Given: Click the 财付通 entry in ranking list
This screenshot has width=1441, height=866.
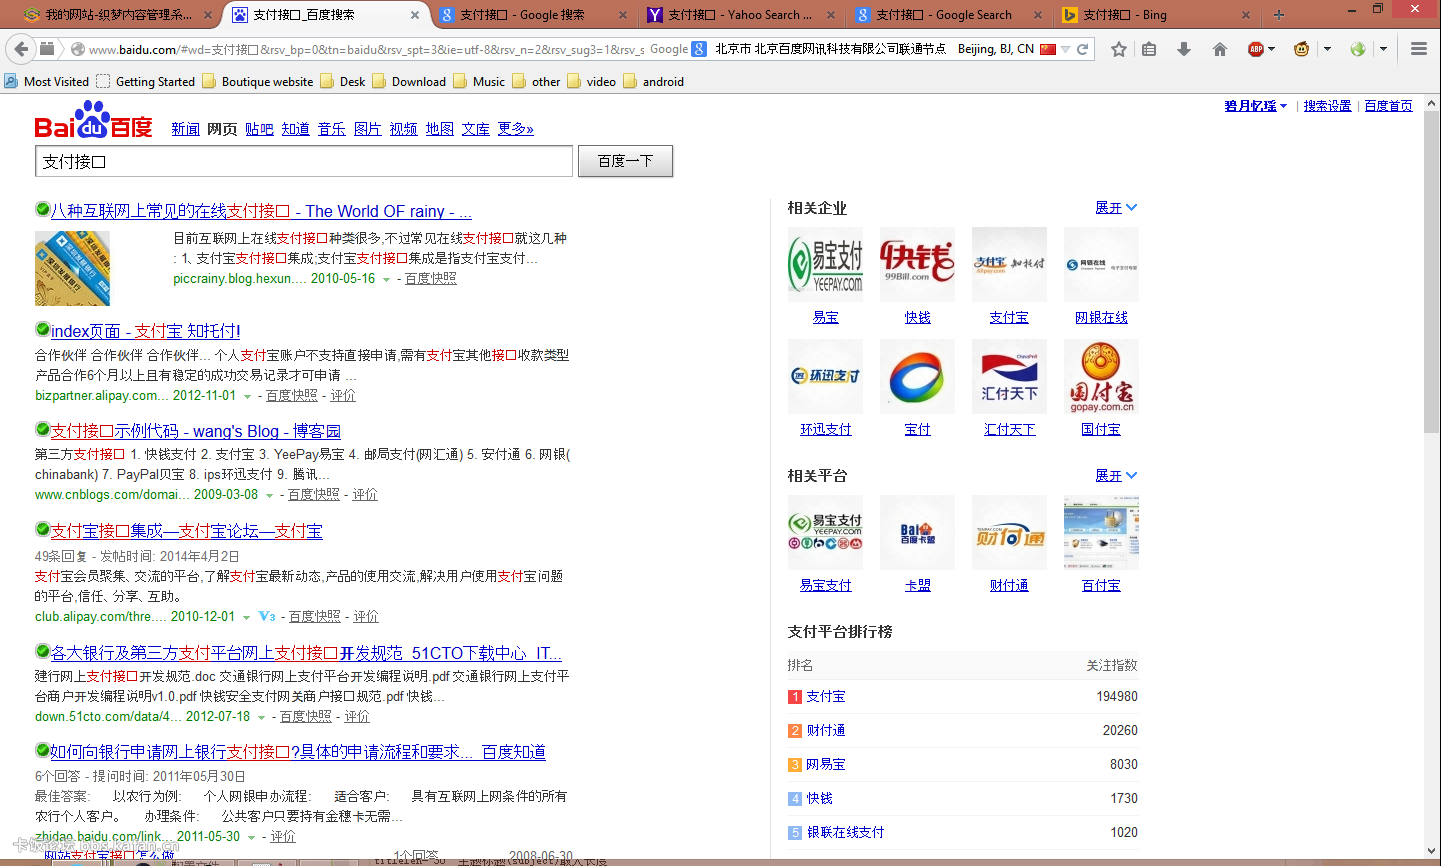Looking at the screenshot, I should click(826, 731).
